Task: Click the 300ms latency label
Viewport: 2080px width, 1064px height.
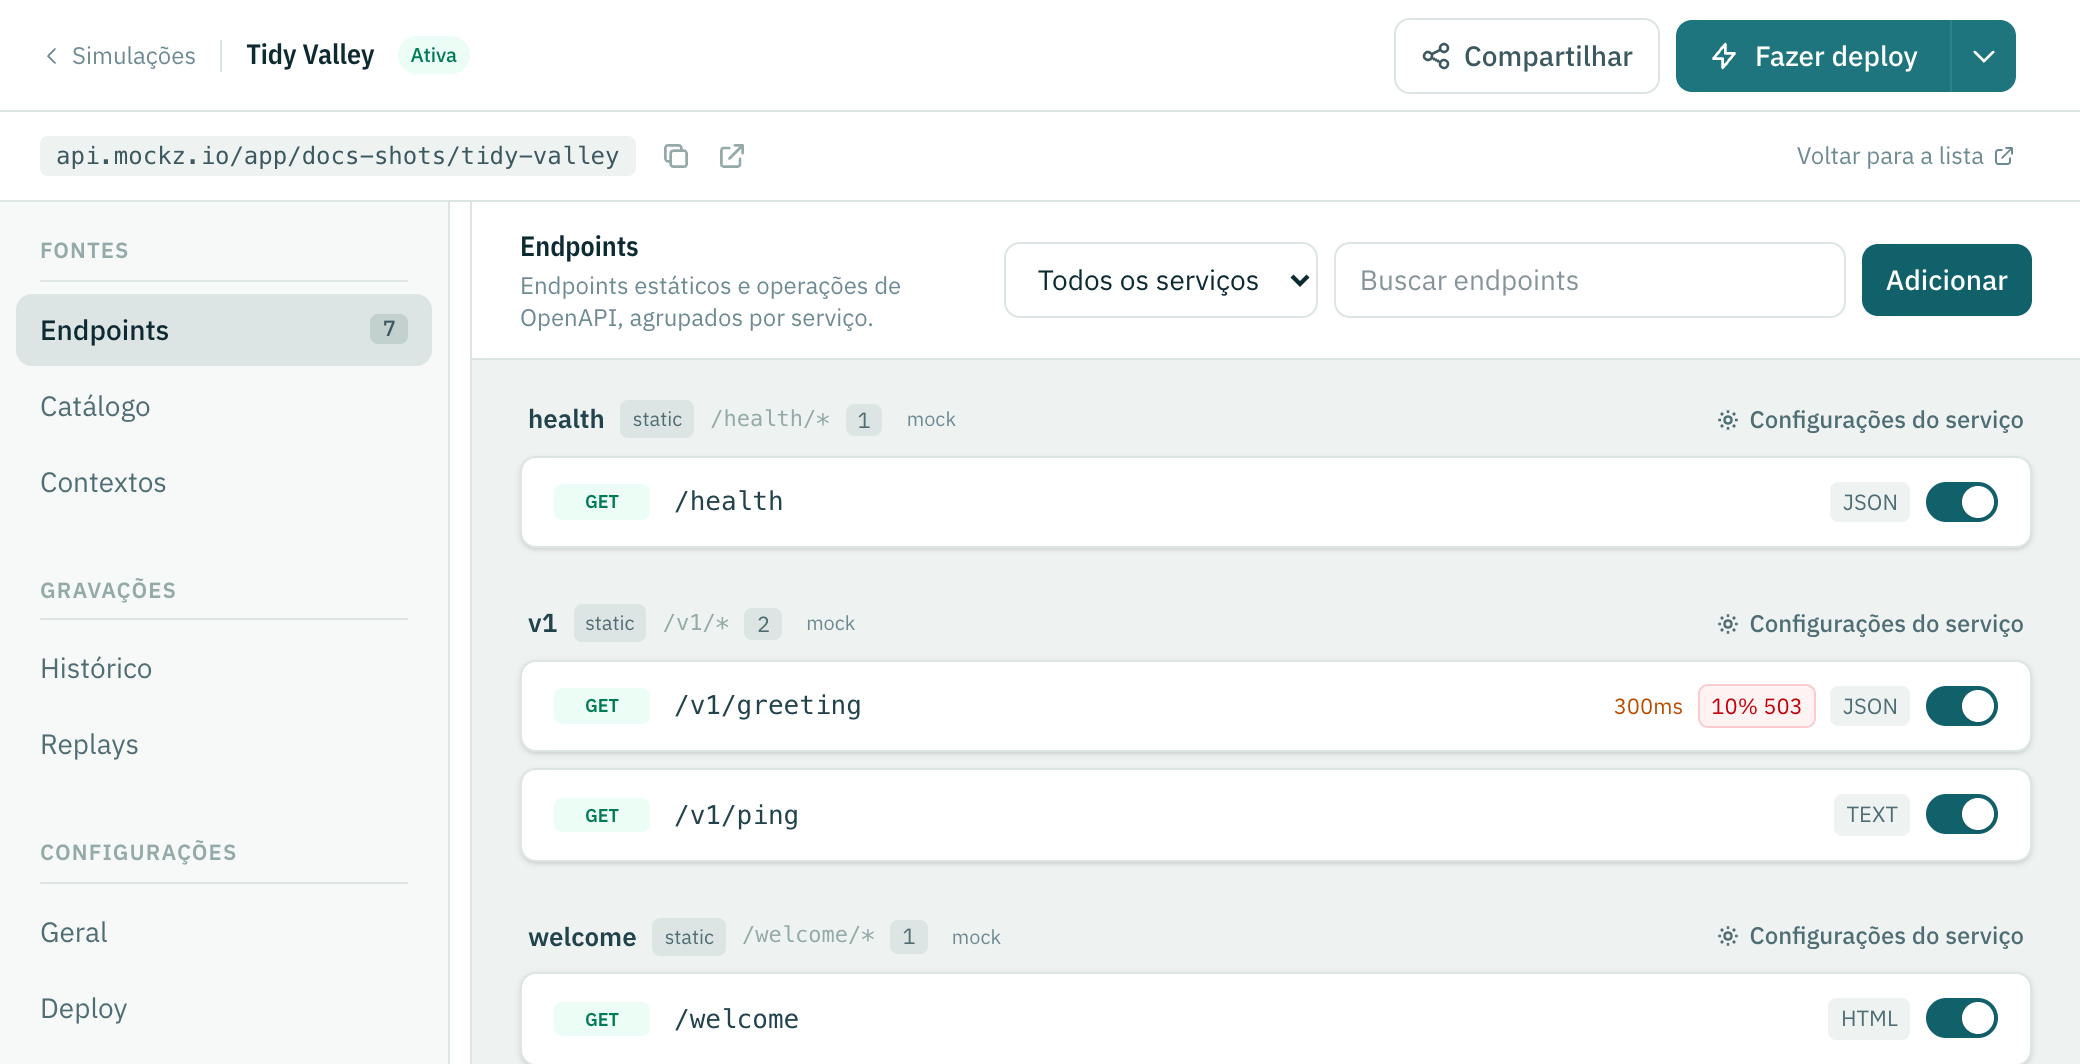Action: [1648, 706]
